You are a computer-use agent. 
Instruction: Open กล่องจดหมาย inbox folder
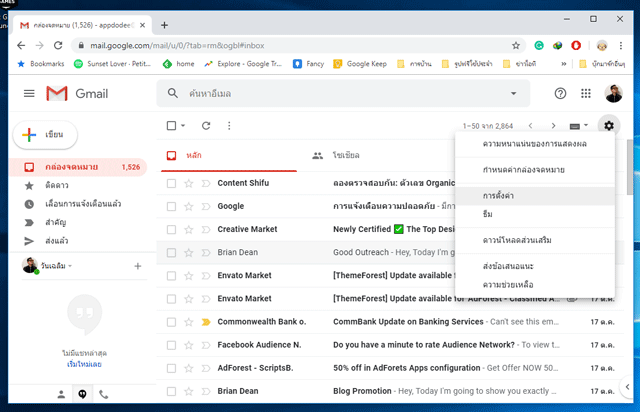[x=78, y=167]
